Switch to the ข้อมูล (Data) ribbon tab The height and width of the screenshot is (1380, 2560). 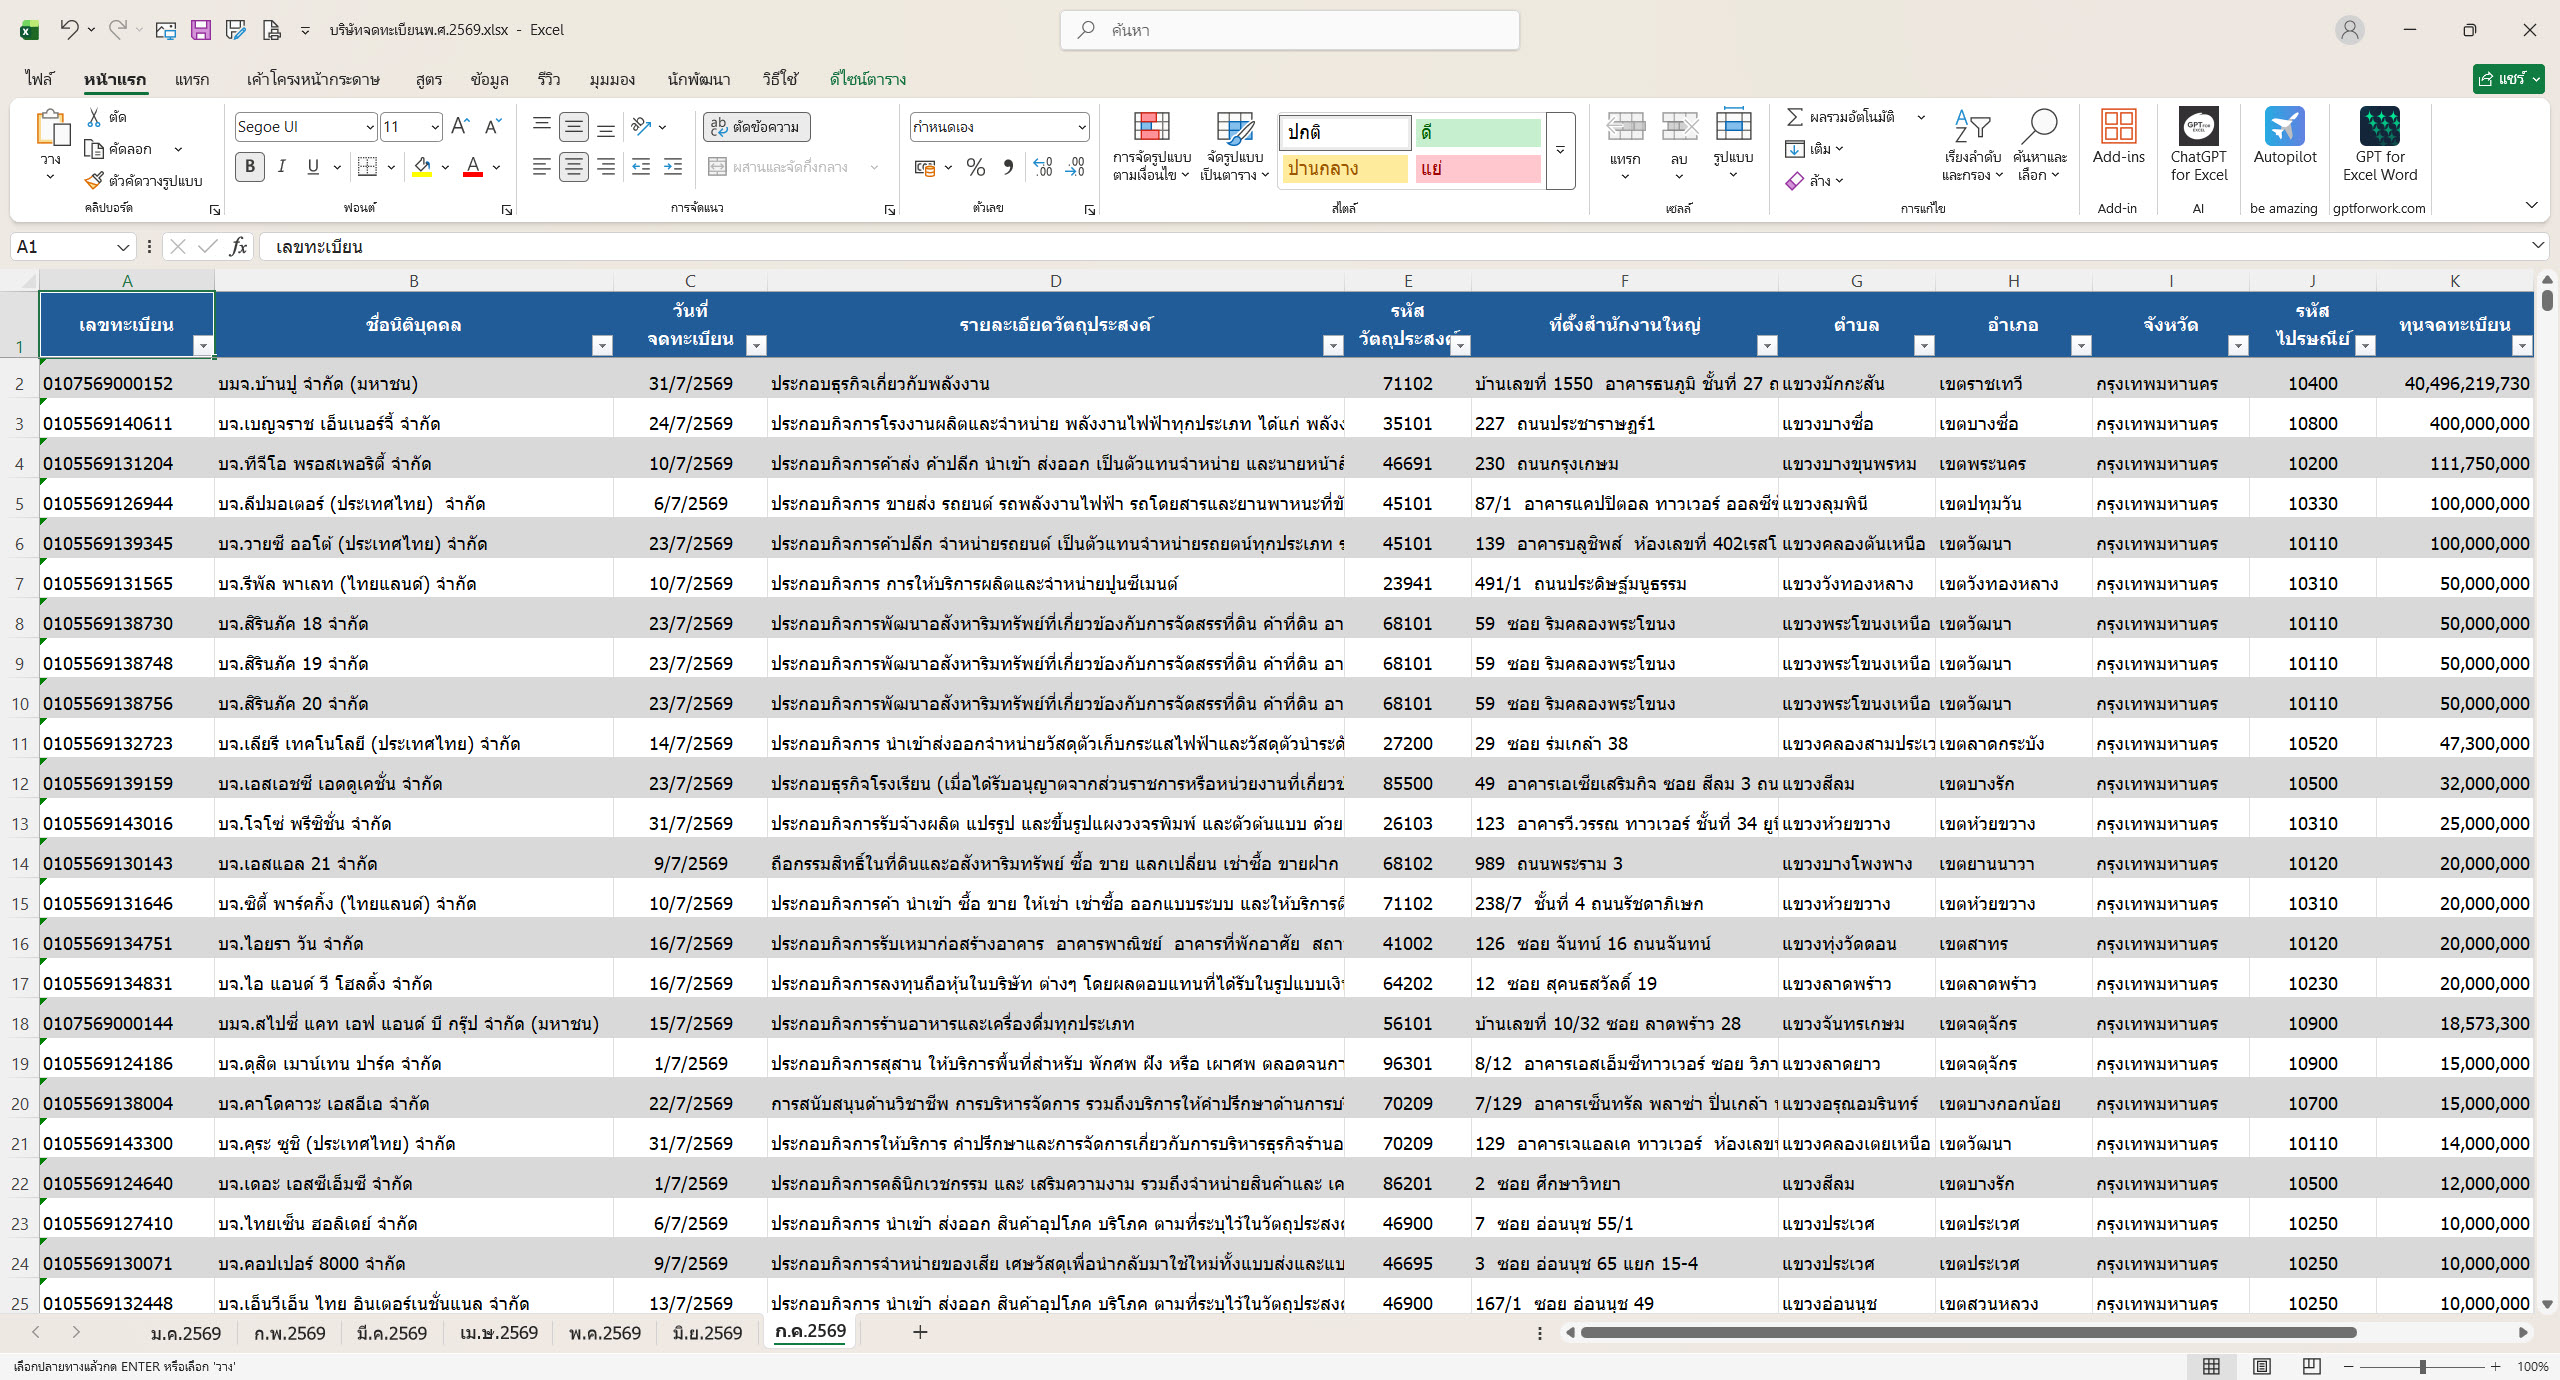[490, 79]
